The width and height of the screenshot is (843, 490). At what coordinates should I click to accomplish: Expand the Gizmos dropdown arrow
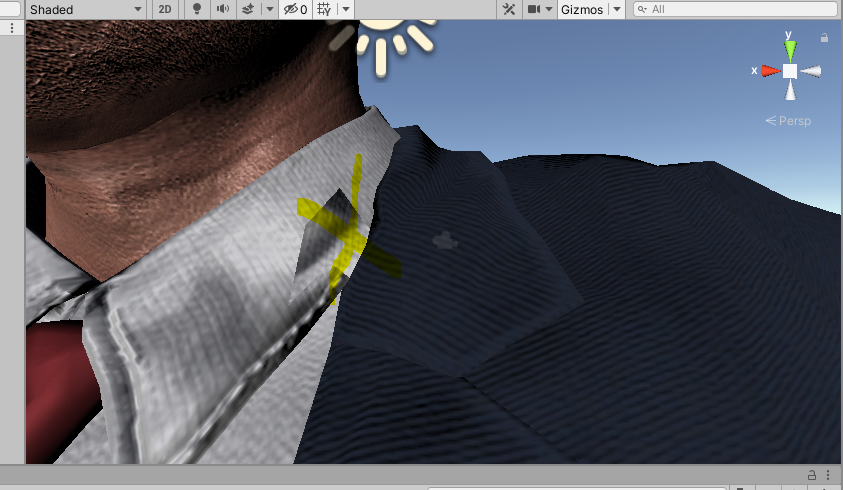(616, 9)
